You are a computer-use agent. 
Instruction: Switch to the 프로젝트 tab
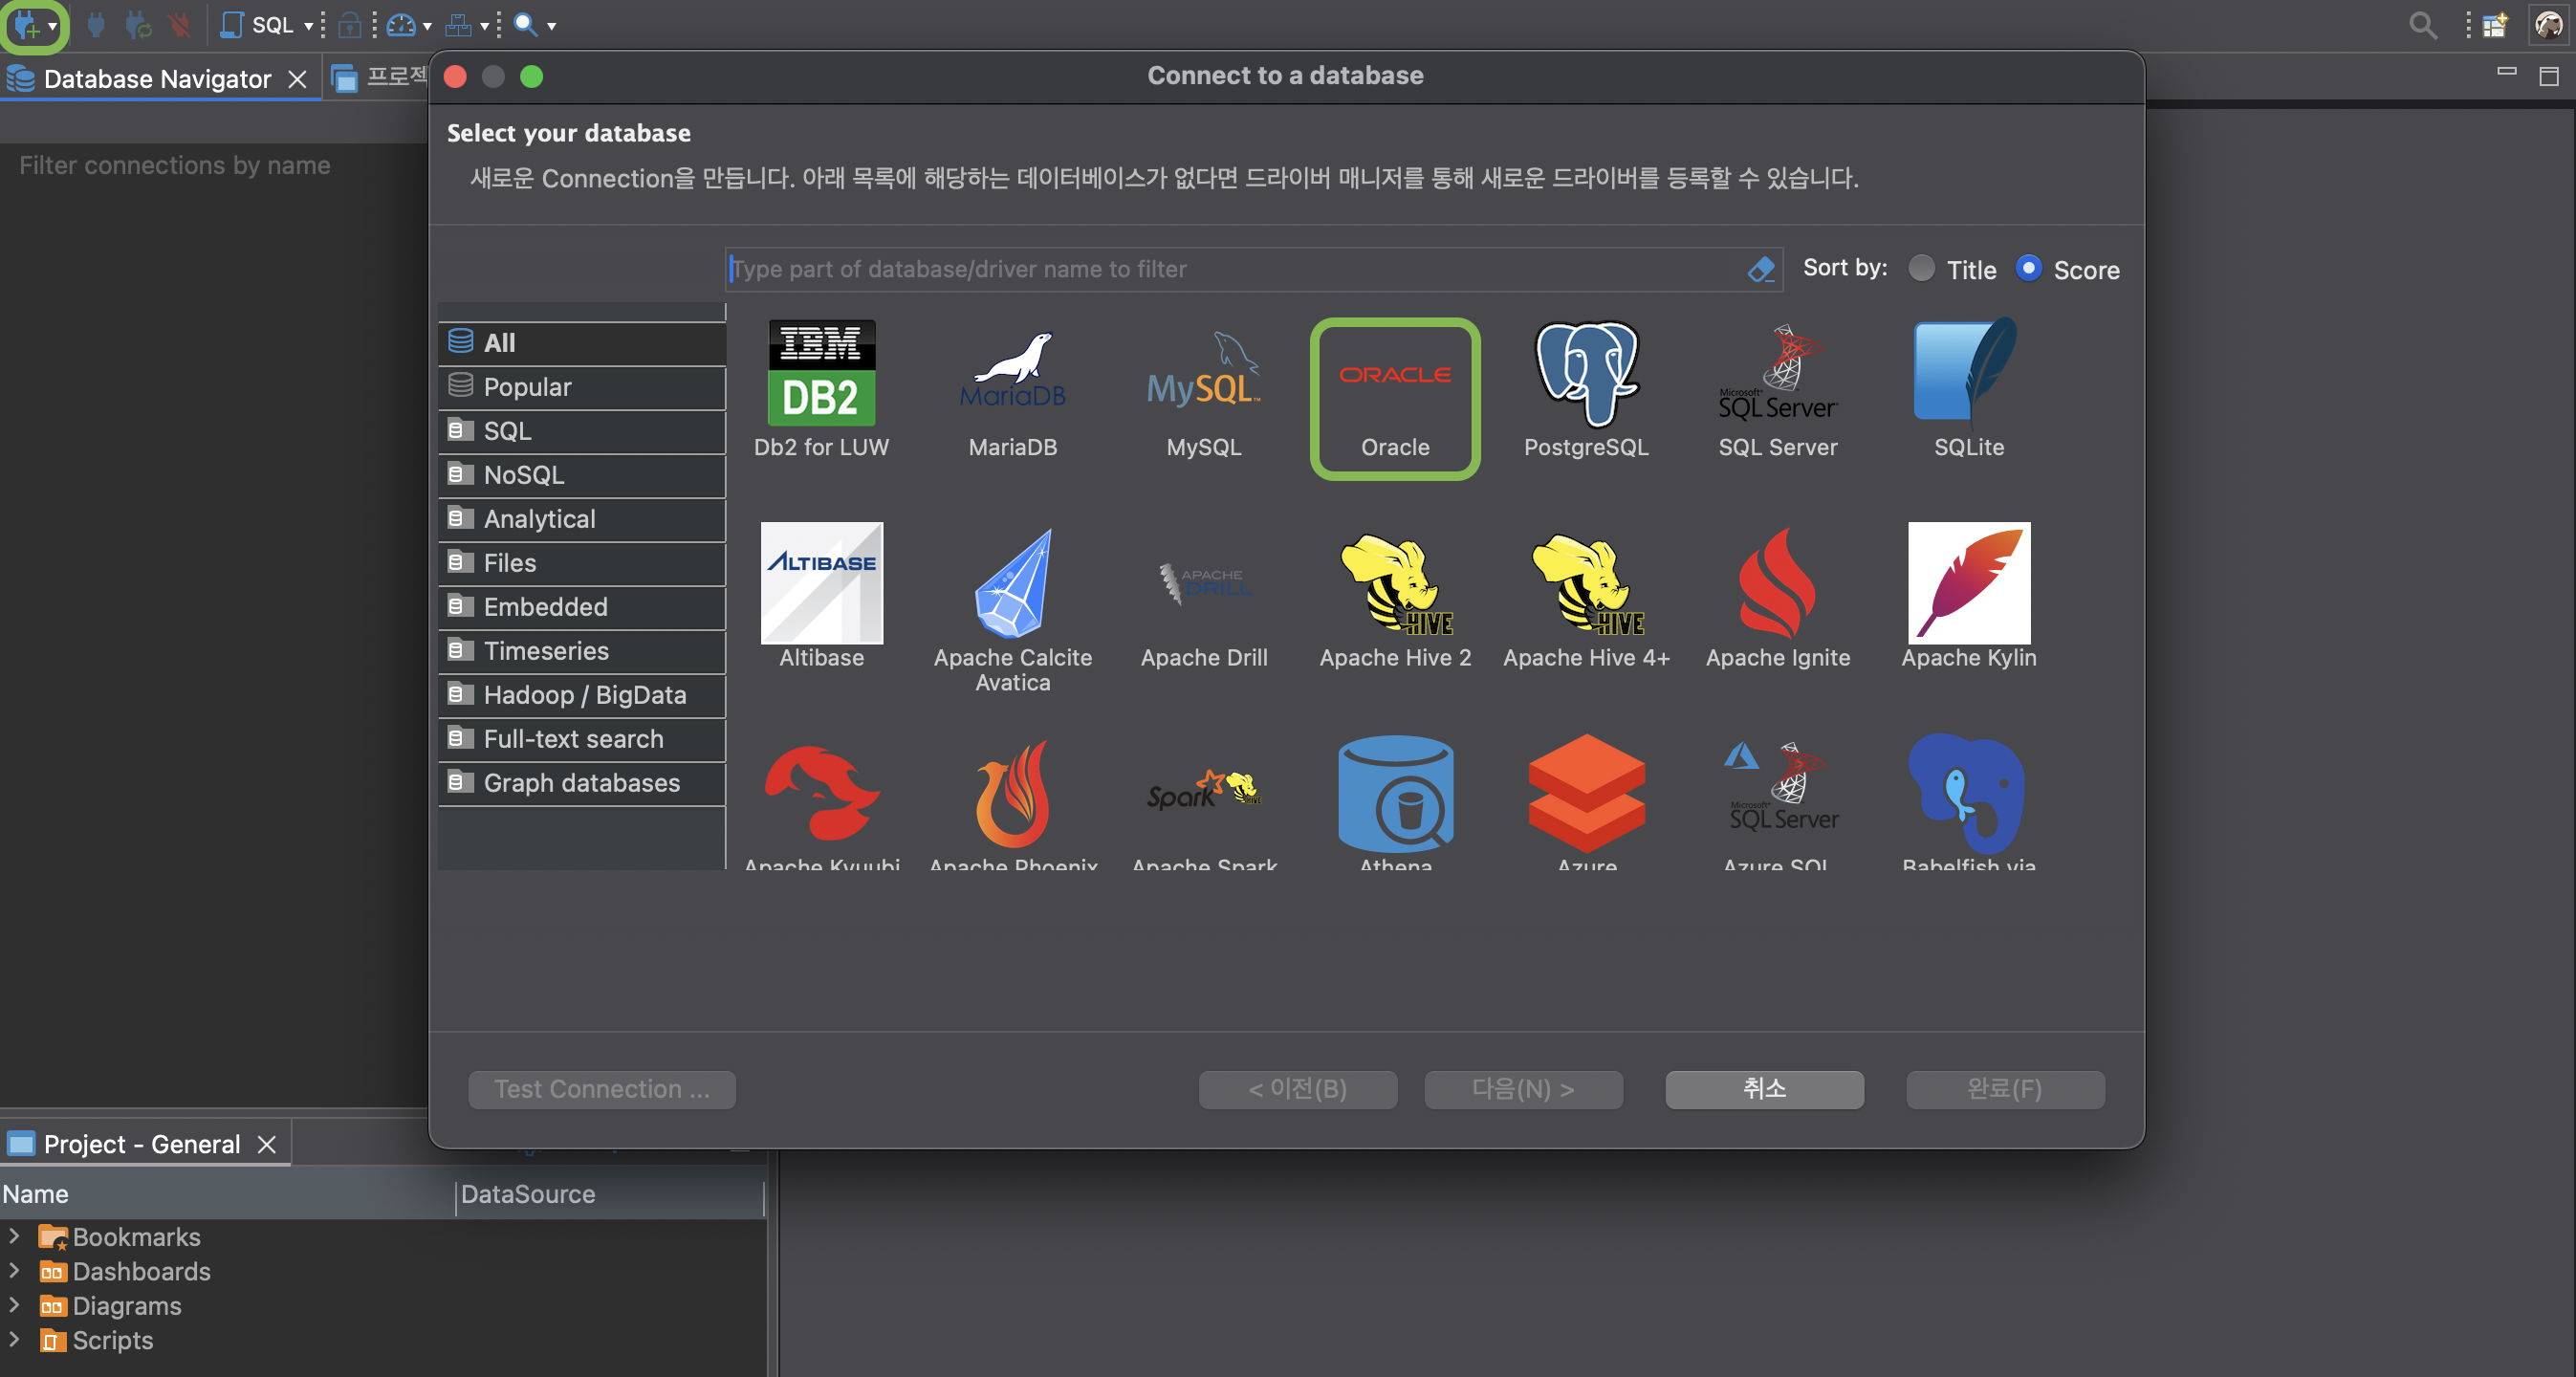pos(380,77)
